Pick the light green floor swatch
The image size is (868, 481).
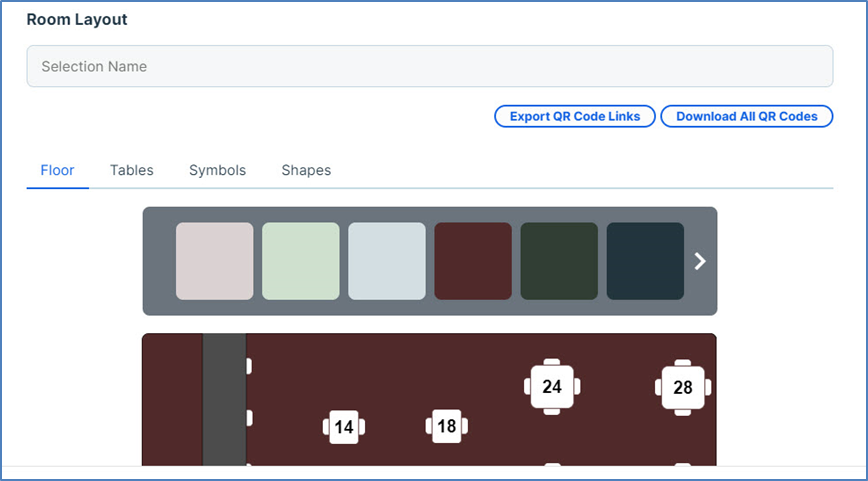point(301,261)
